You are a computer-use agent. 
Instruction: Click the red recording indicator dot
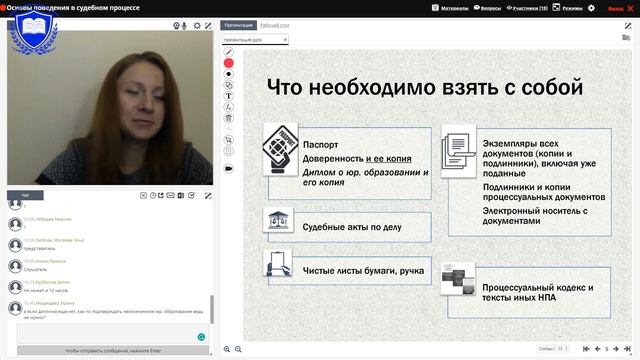tap(2, 7)
